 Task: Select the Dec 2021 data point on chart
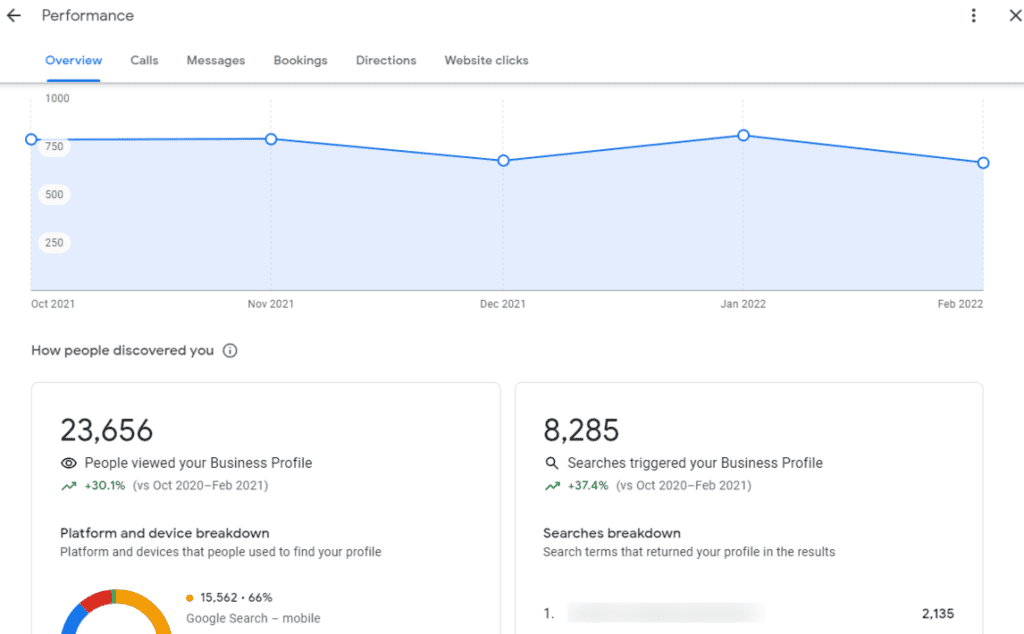pyautogui.click(x=503, y=161)
